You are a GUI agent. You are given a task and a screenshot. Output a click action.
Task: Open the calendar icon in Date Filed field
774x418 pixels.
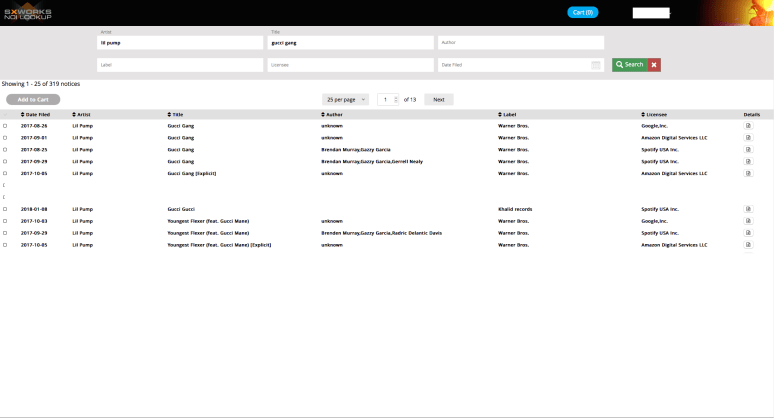[596, 65]
